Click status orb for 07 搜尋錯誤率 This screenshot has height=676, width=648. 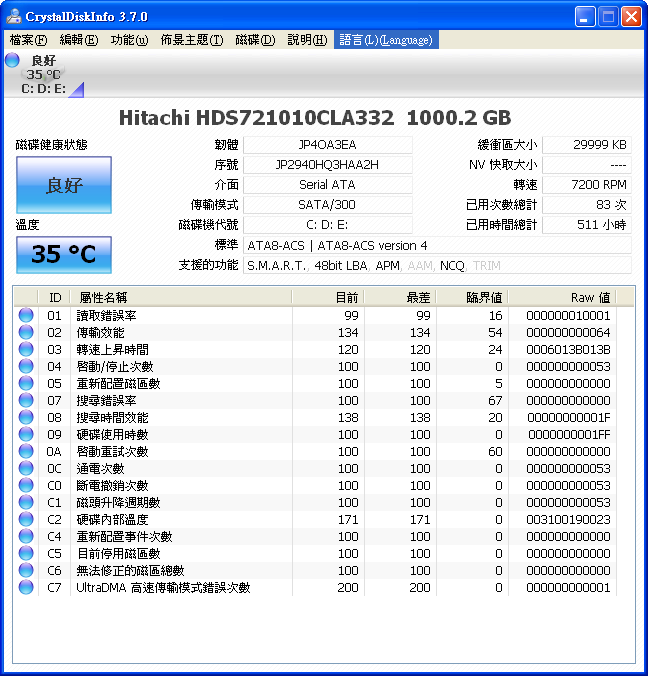pos(26,400)
